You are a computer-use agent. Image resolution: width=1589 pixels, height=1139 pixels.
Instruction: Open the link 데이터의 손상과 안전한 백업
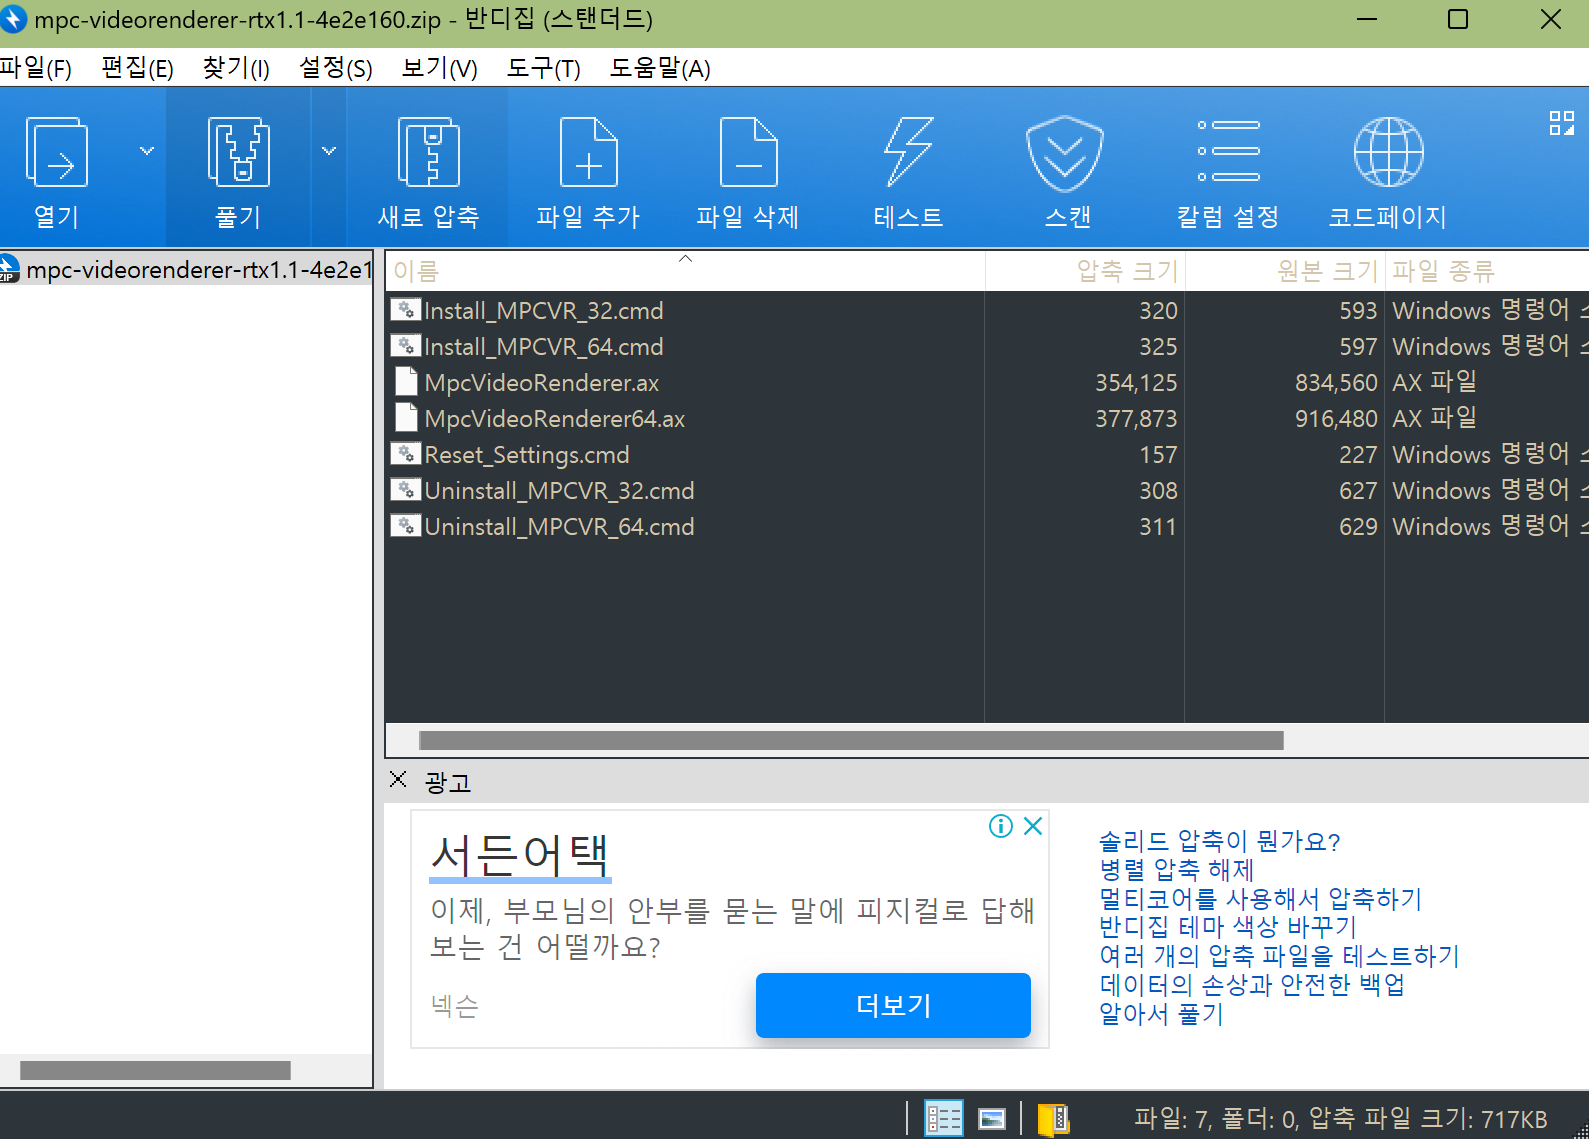coord(1252,985)
